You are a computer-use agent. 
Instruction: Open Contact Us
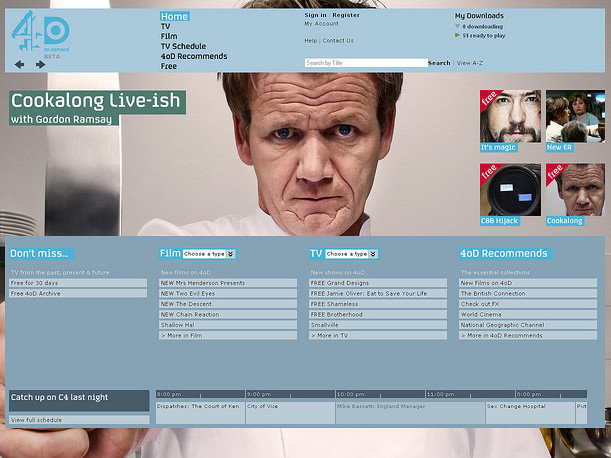(338, 41)
